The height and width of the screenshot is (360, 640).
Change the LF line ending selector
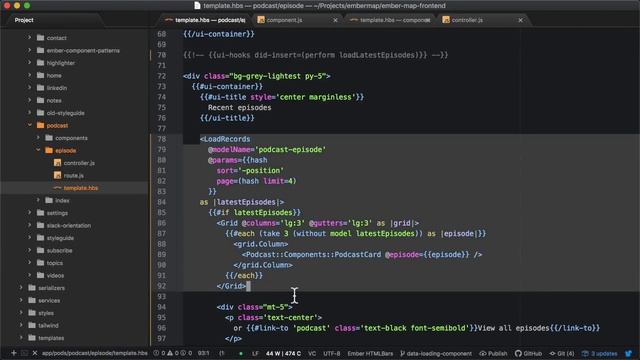coord(255,353)
